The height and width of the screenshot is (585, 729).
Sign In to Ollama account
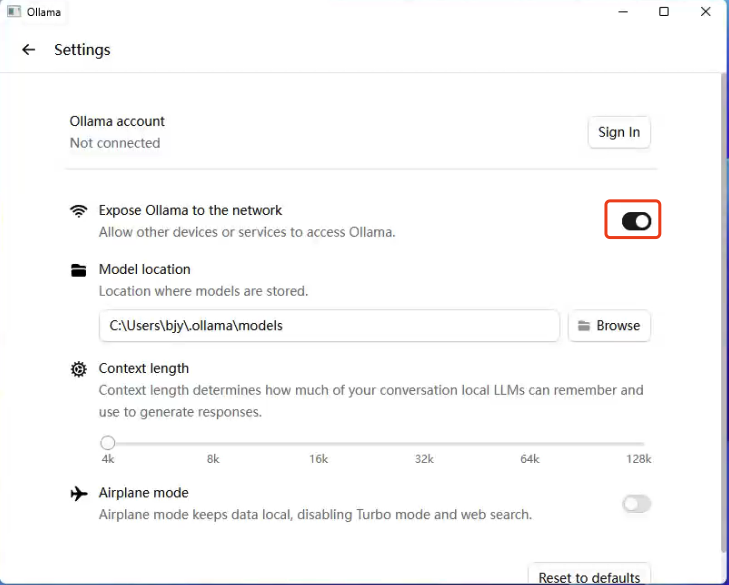[x=619, y=132]
